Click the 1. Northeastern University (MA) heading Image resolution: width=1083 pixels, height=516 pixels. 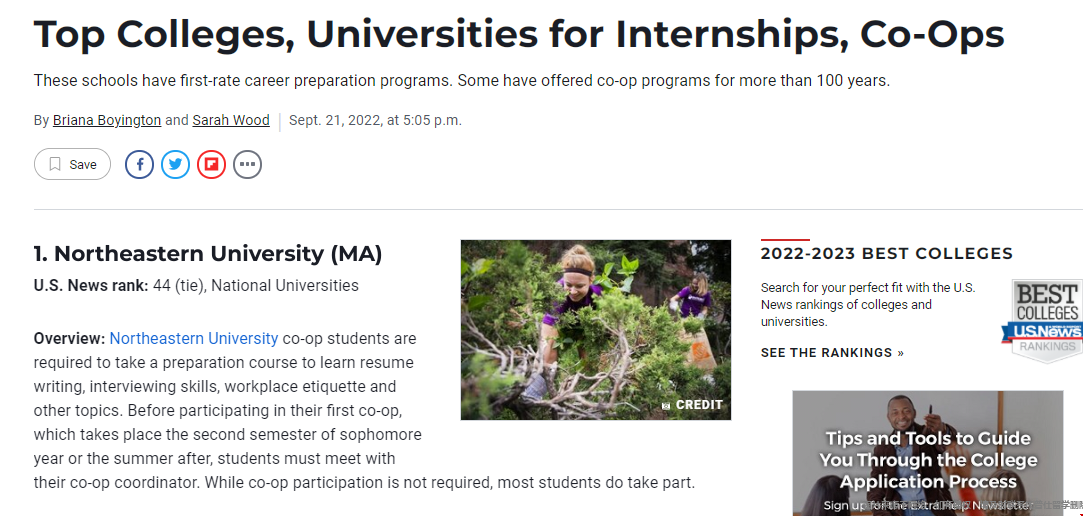(208, 254)
